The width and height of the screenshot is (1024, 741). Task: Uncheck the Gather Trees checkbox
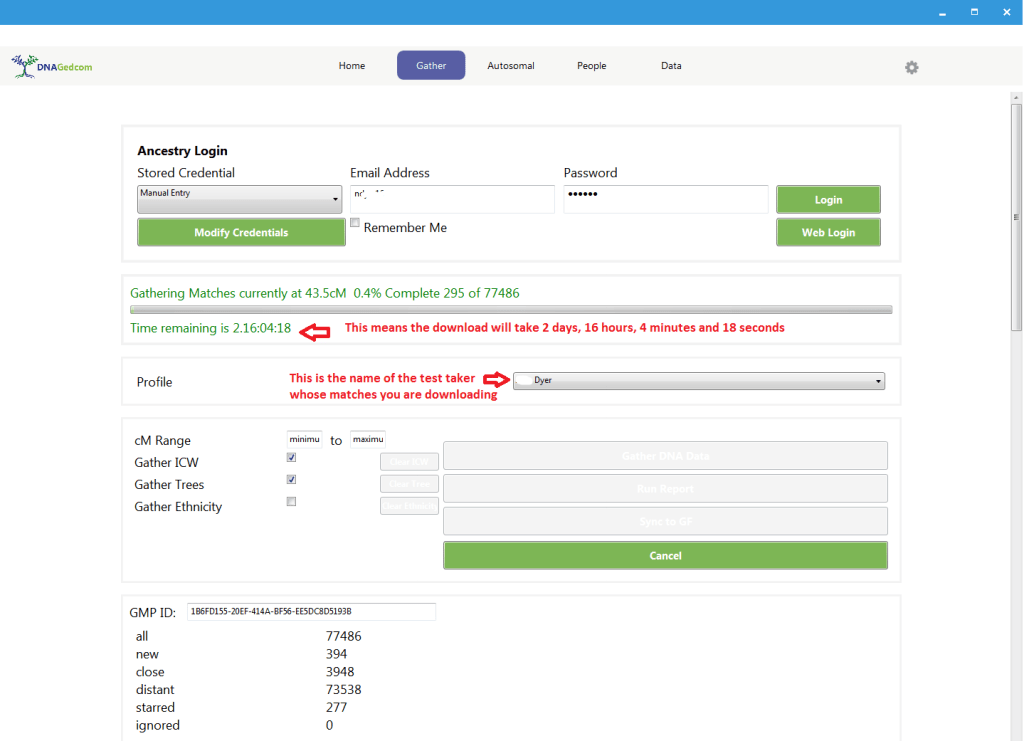pyautogui.click(x=291, y=480)
